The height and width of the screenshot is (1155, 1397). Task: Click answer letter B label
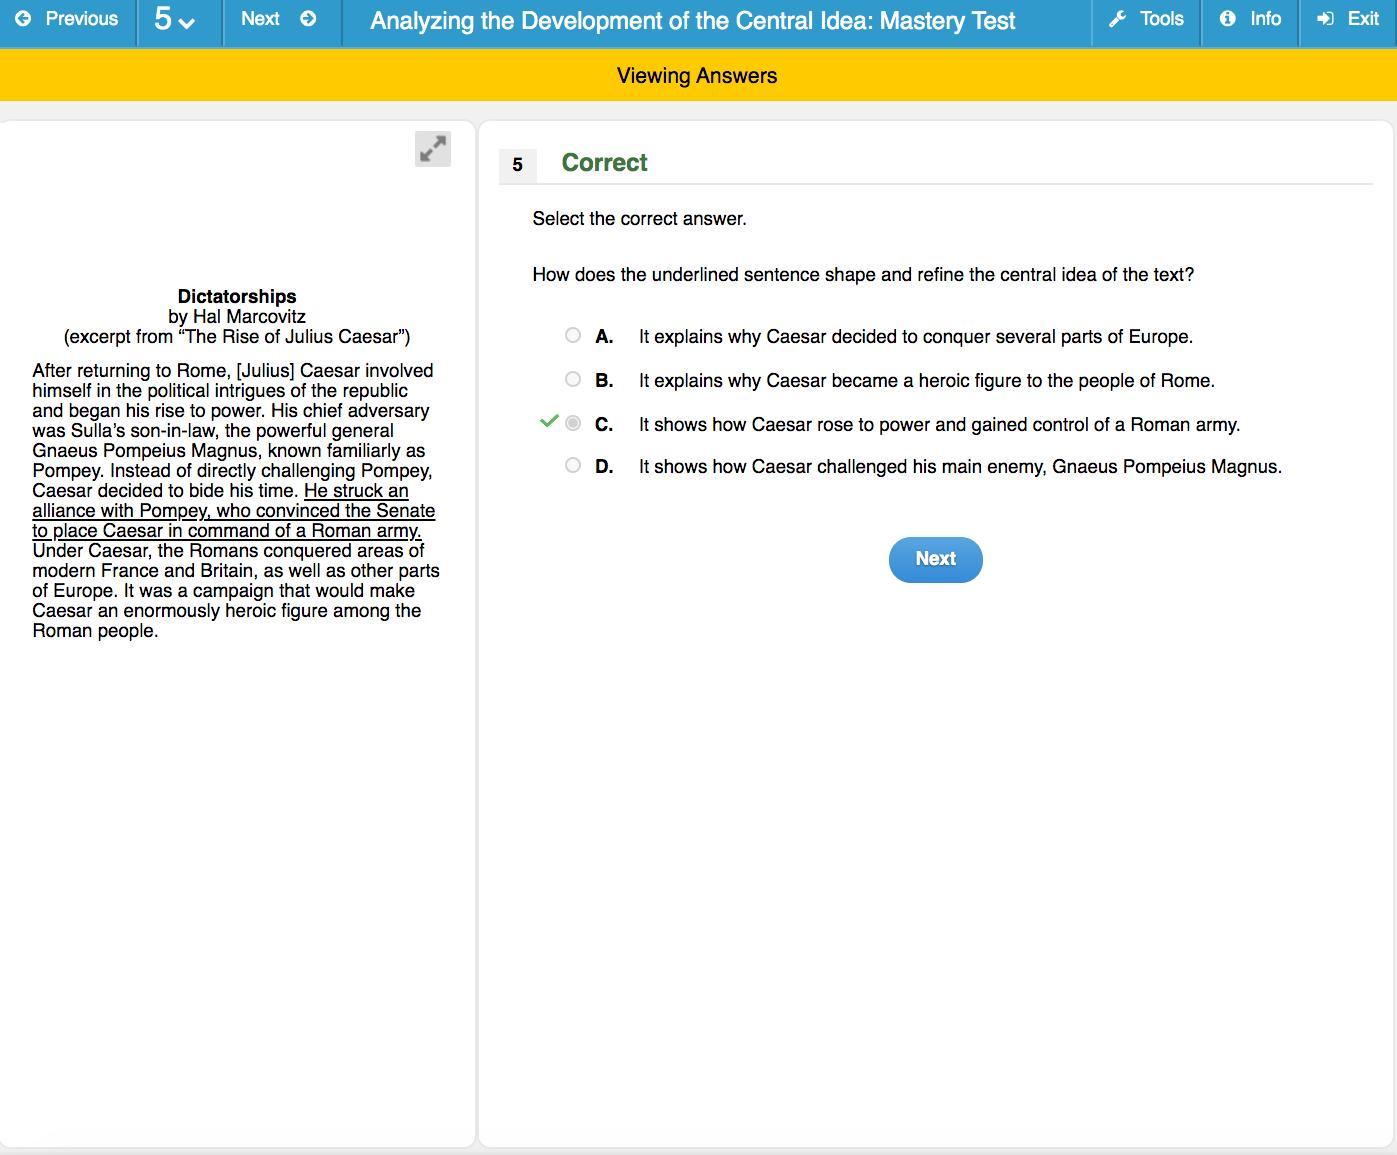[x=604, y=381]
